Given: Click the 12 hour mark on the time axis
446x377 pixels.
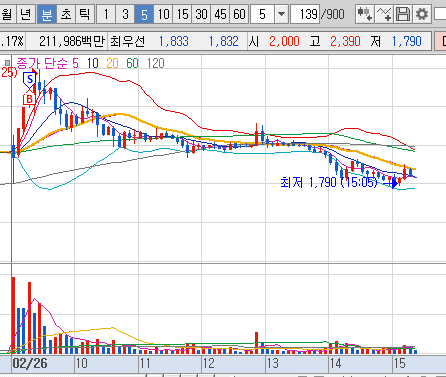Looking at the screenshot, I should pos(209,363).
